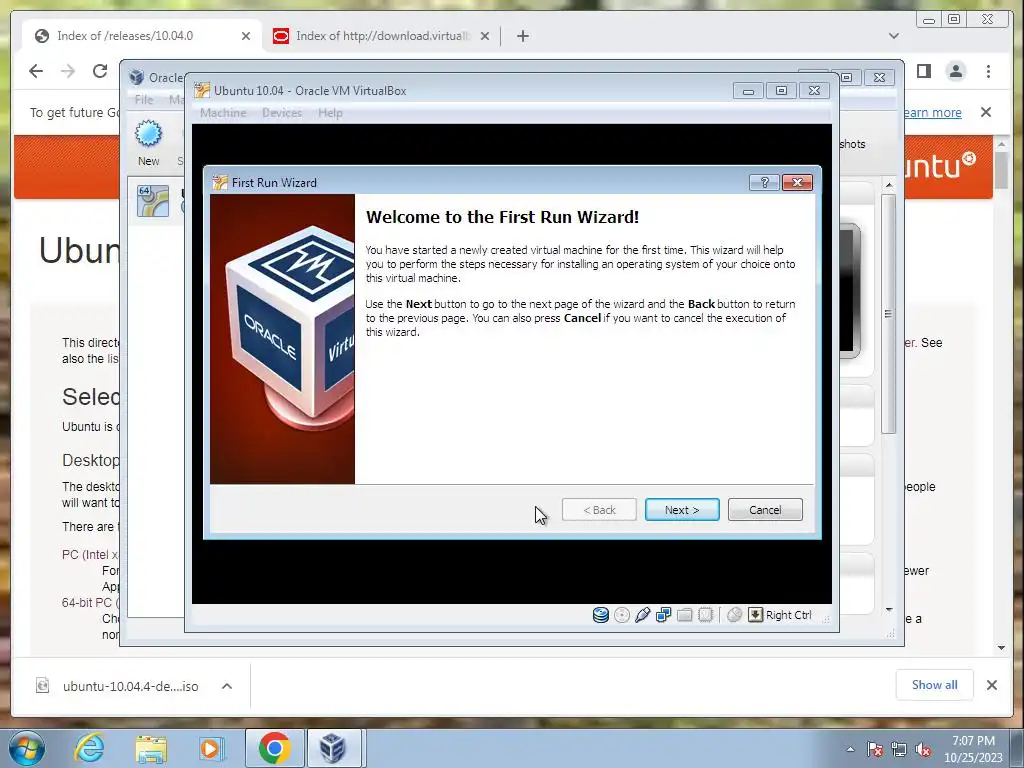Open the File menu in VirtualBox Manager

click(x=144, y=100)
